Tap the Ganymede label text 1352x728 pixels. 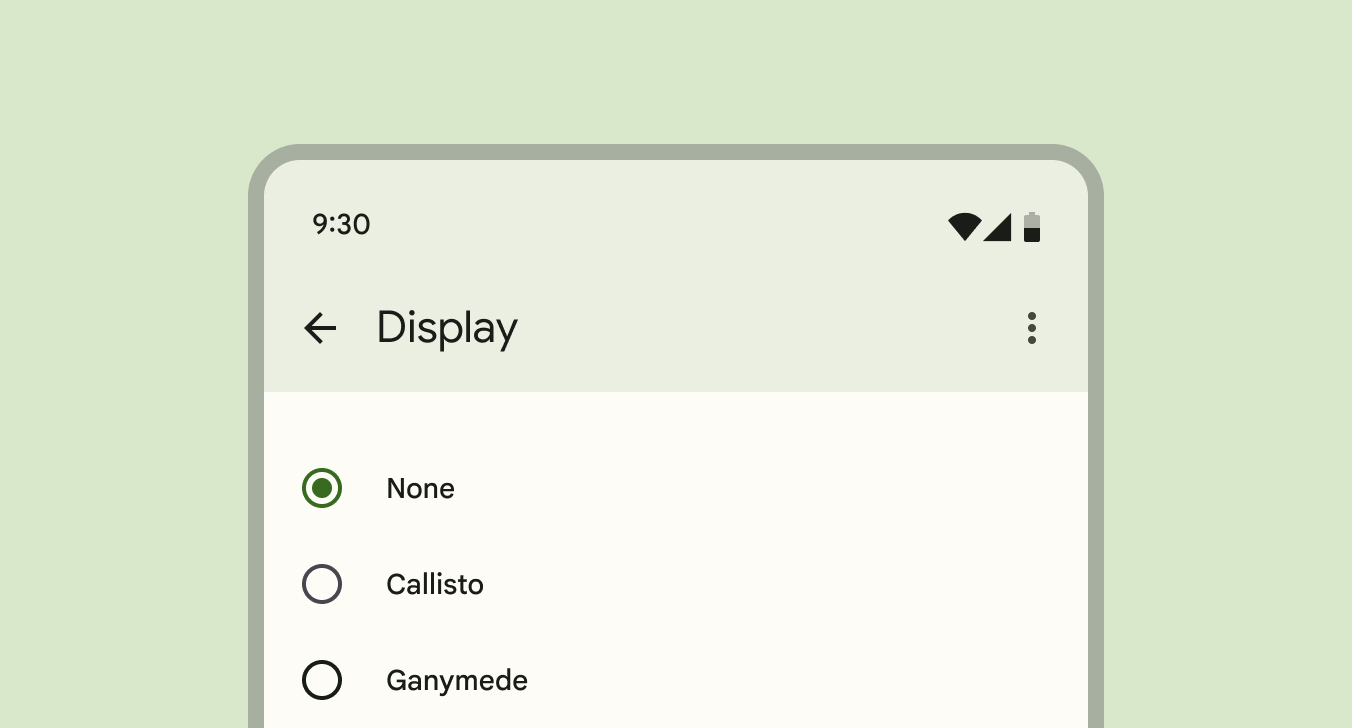click(x=456, y=680)
